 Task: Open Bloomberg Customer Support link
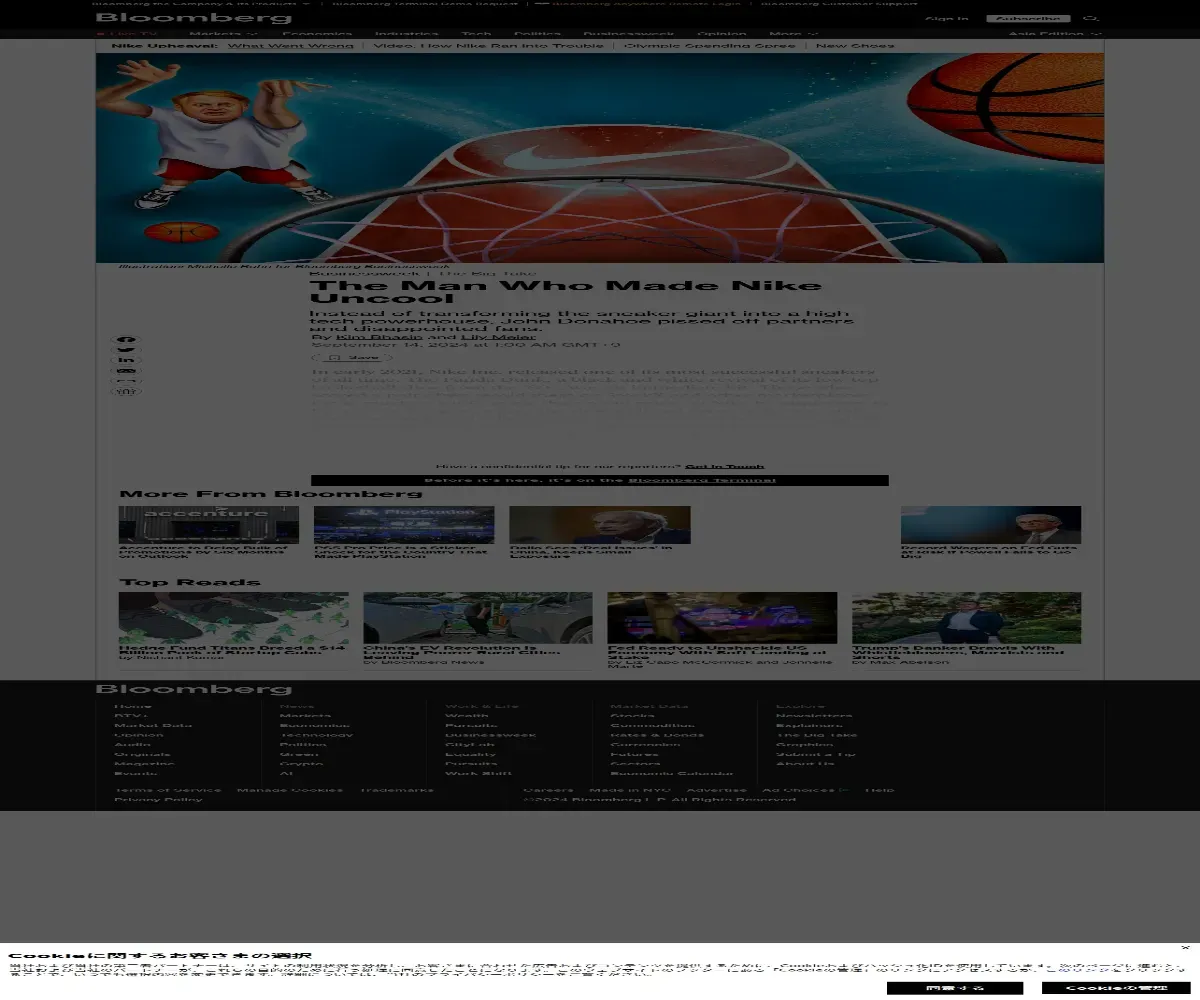pos(839,4)
